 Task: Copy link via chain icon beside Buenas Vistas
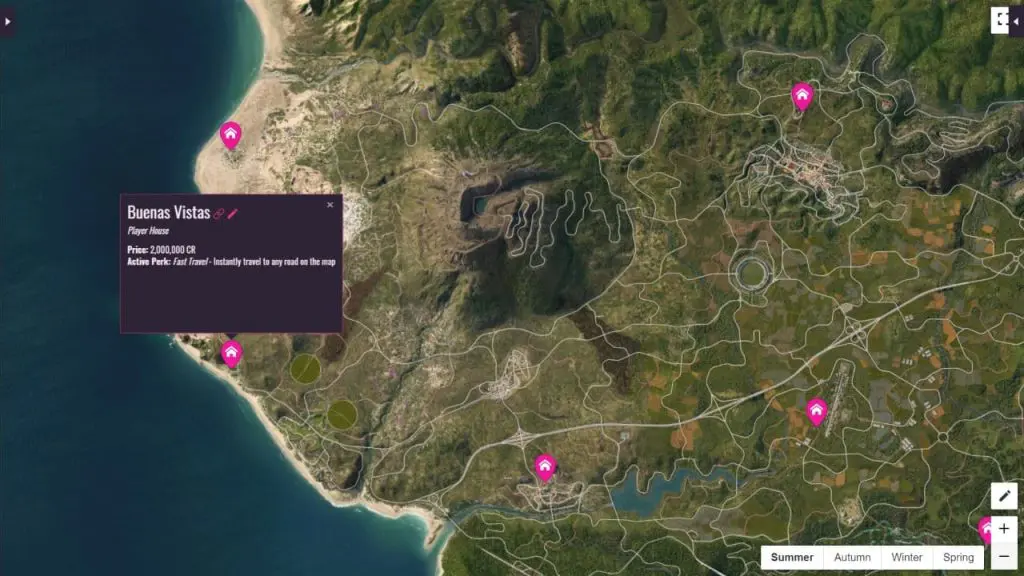click(x=219, y=213)
